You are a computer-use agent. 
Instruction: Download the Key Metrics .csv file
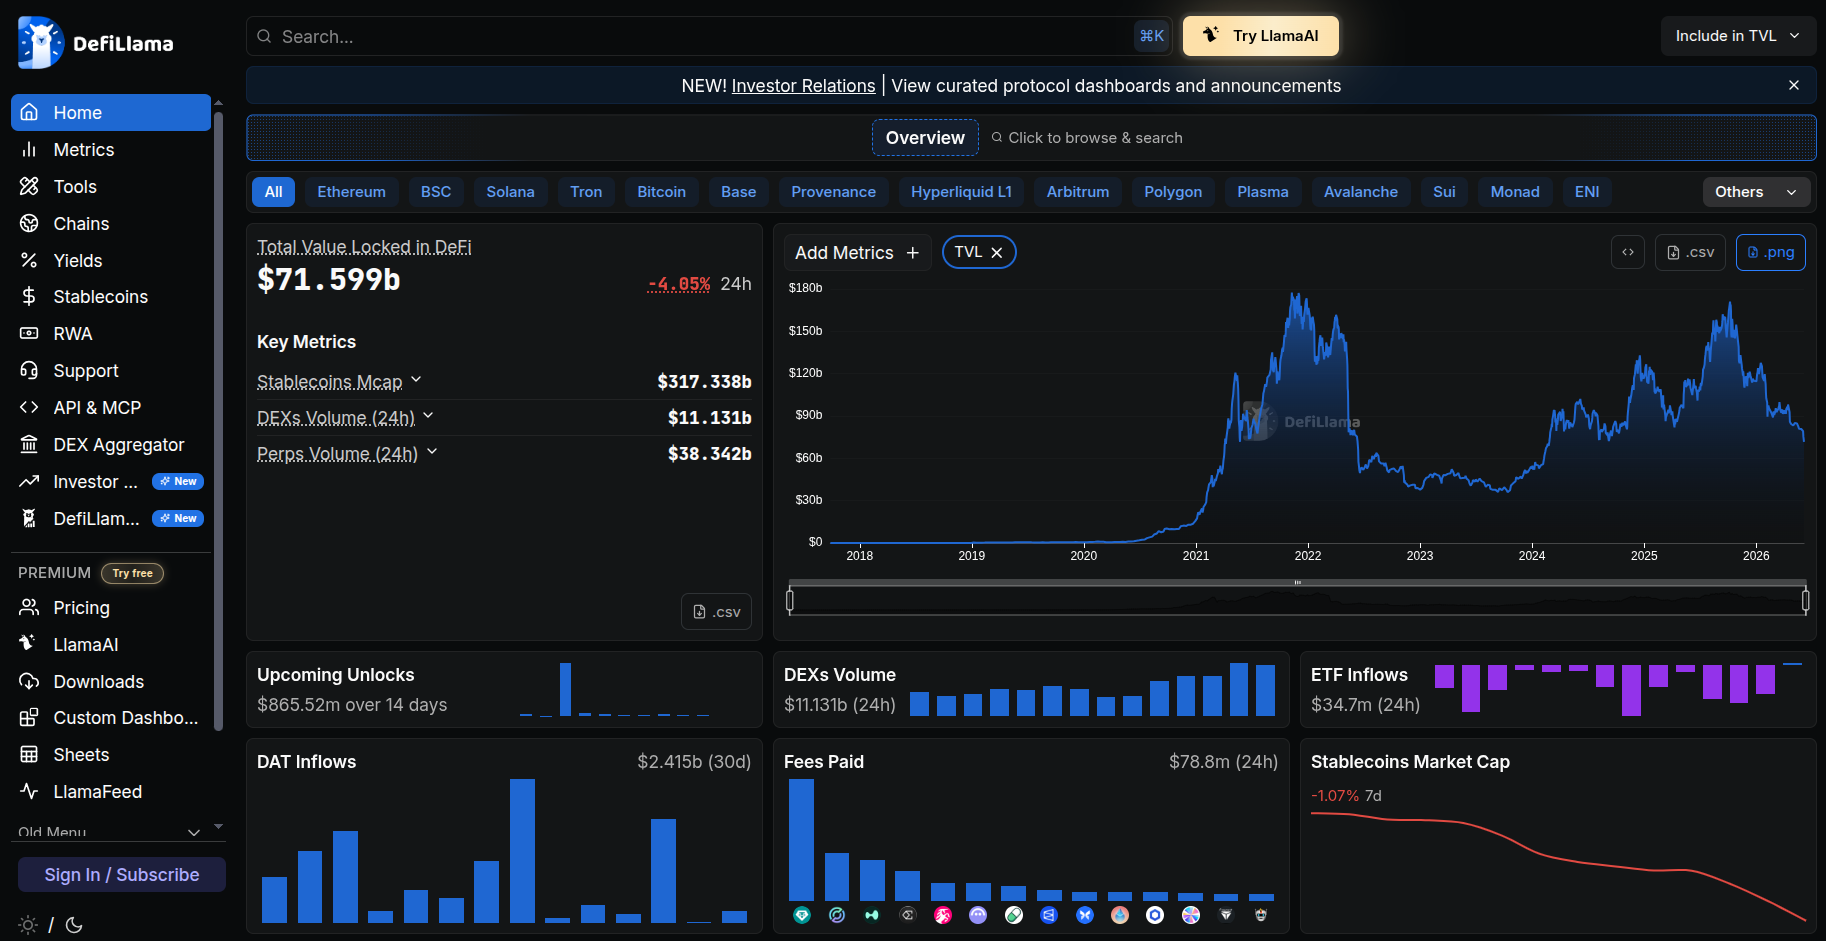716,612
